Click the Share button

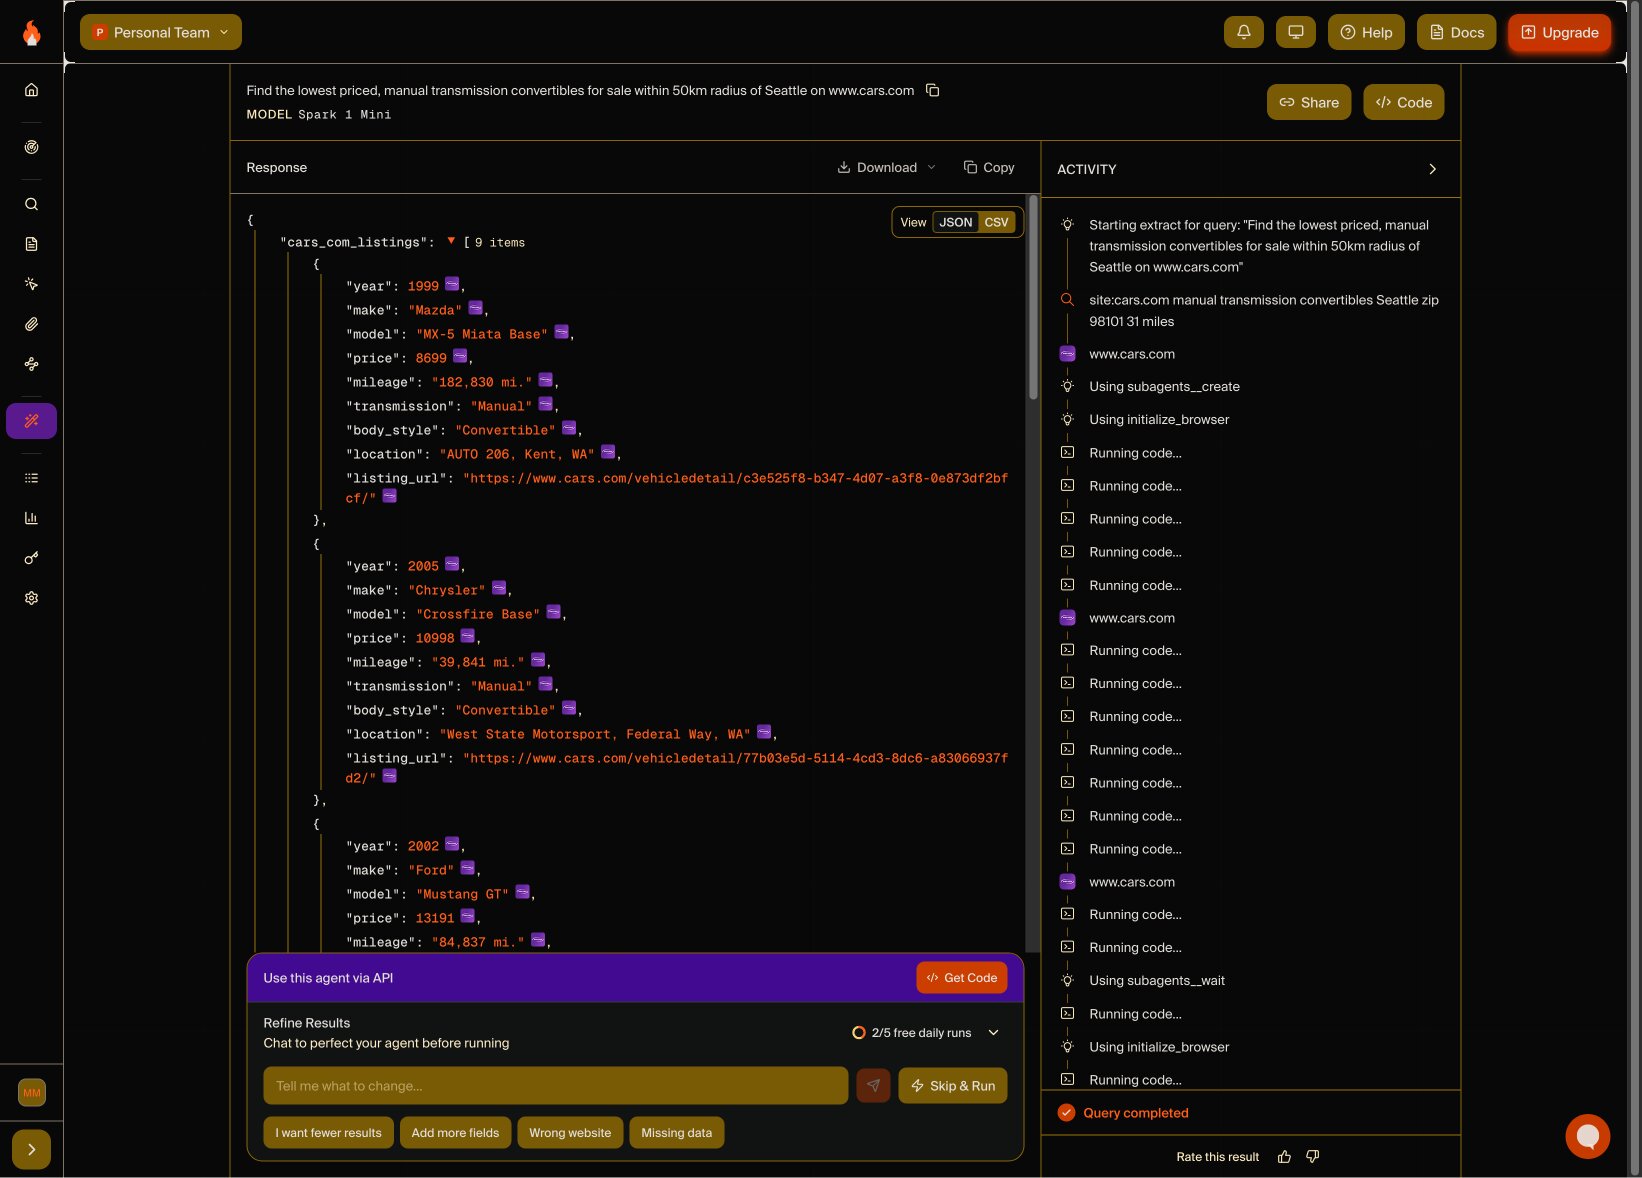1309,102
